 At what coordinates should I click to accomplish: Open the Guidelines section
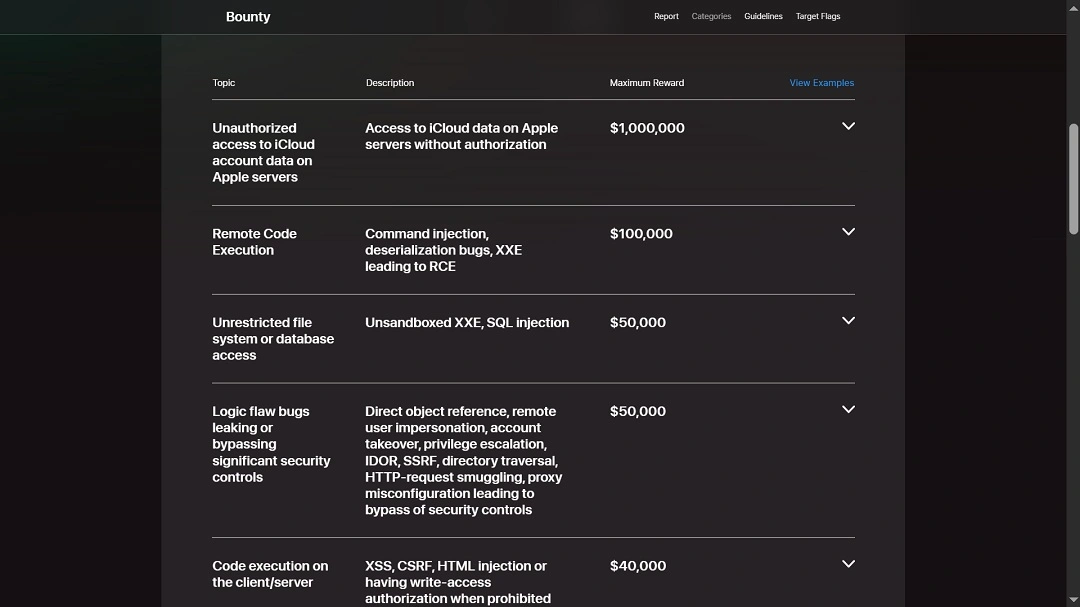pos(763,16)
